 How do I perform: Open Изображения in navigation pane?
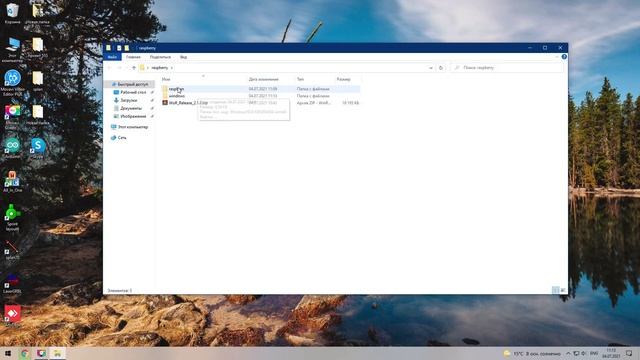(133, 116)
